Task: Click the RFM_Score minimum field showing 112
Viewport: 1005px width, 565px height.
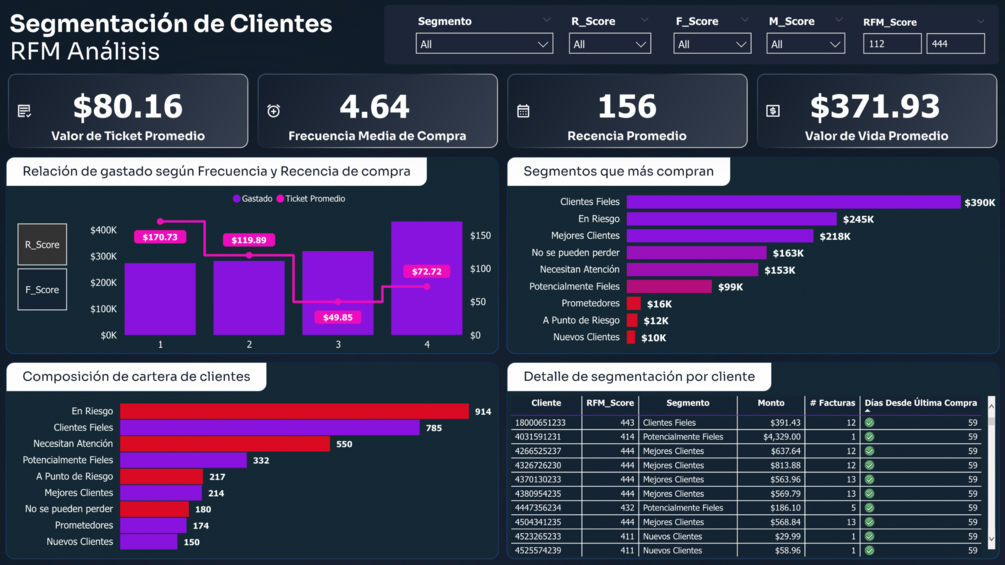Action: tap(892, 44)
